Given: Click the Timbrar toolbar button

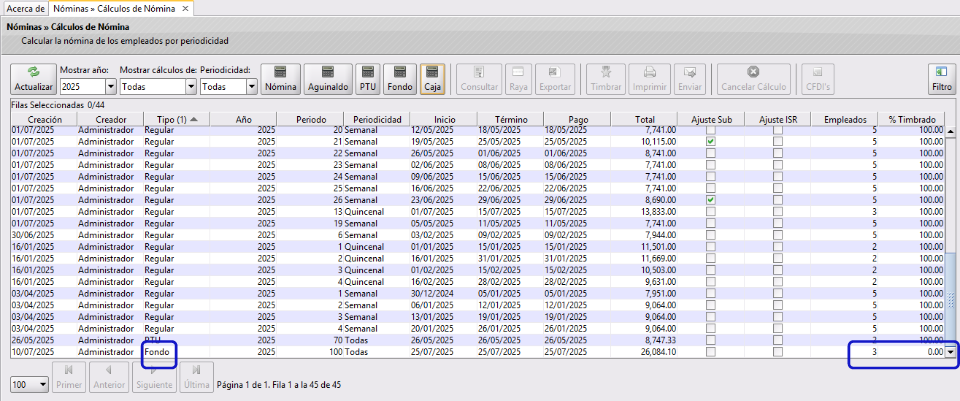Looking at the screenshot, I should (x=606, y=79).
